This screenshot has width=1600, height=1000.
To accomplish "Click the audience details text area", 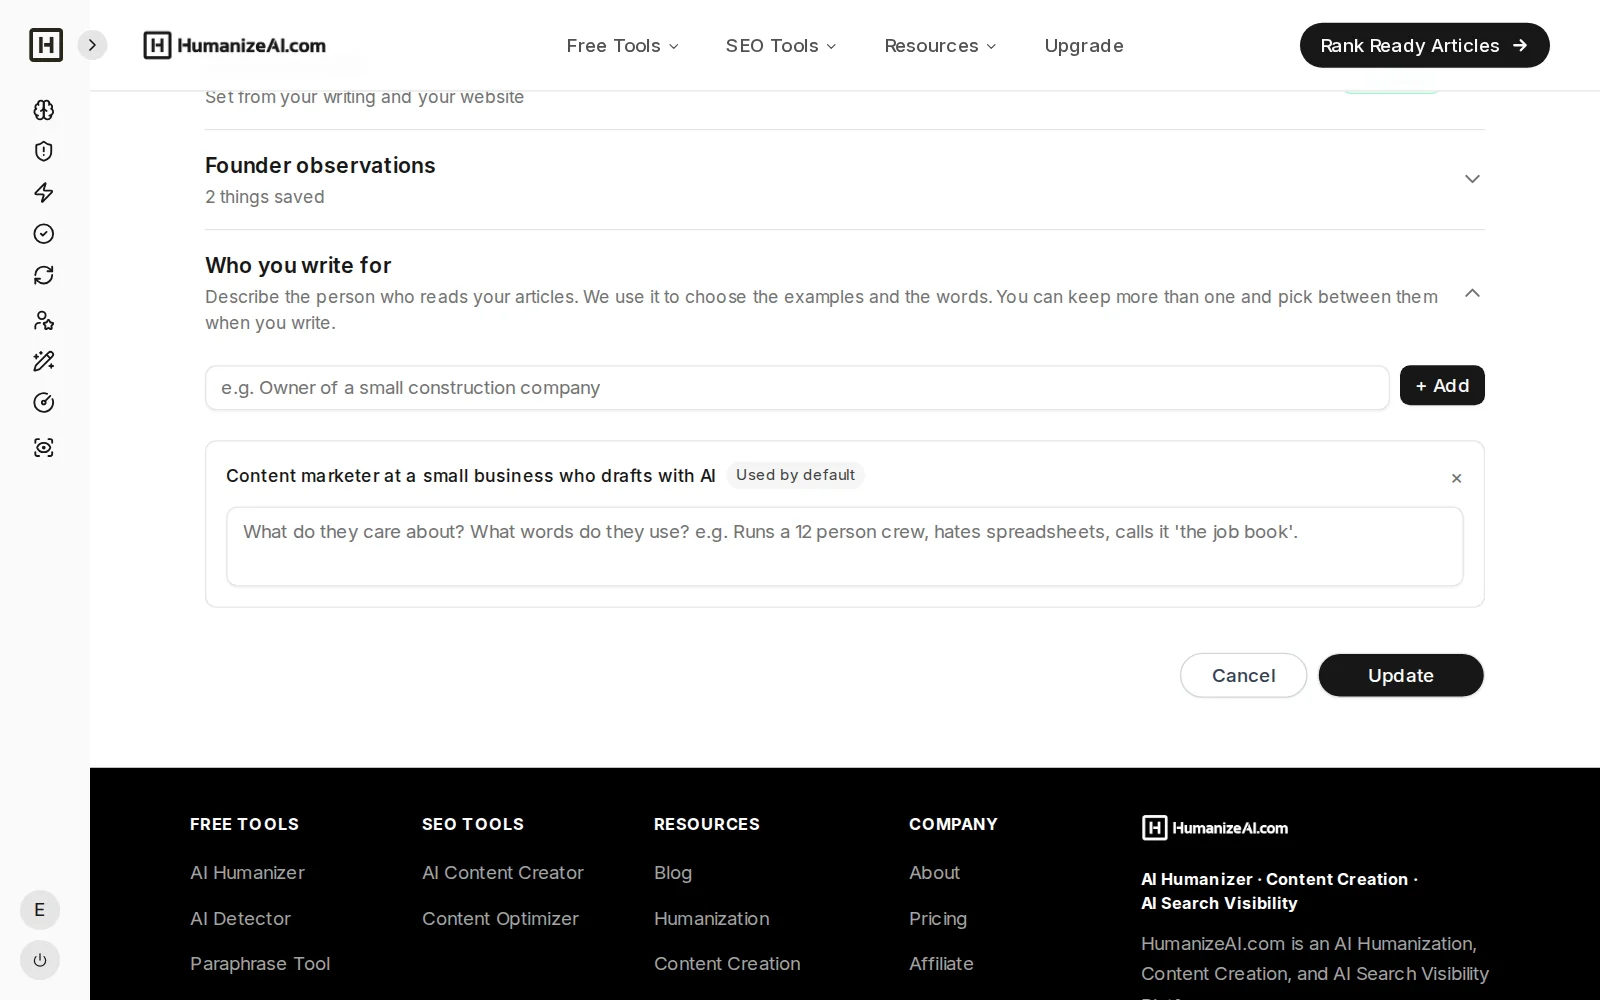I will pos(845,546).
